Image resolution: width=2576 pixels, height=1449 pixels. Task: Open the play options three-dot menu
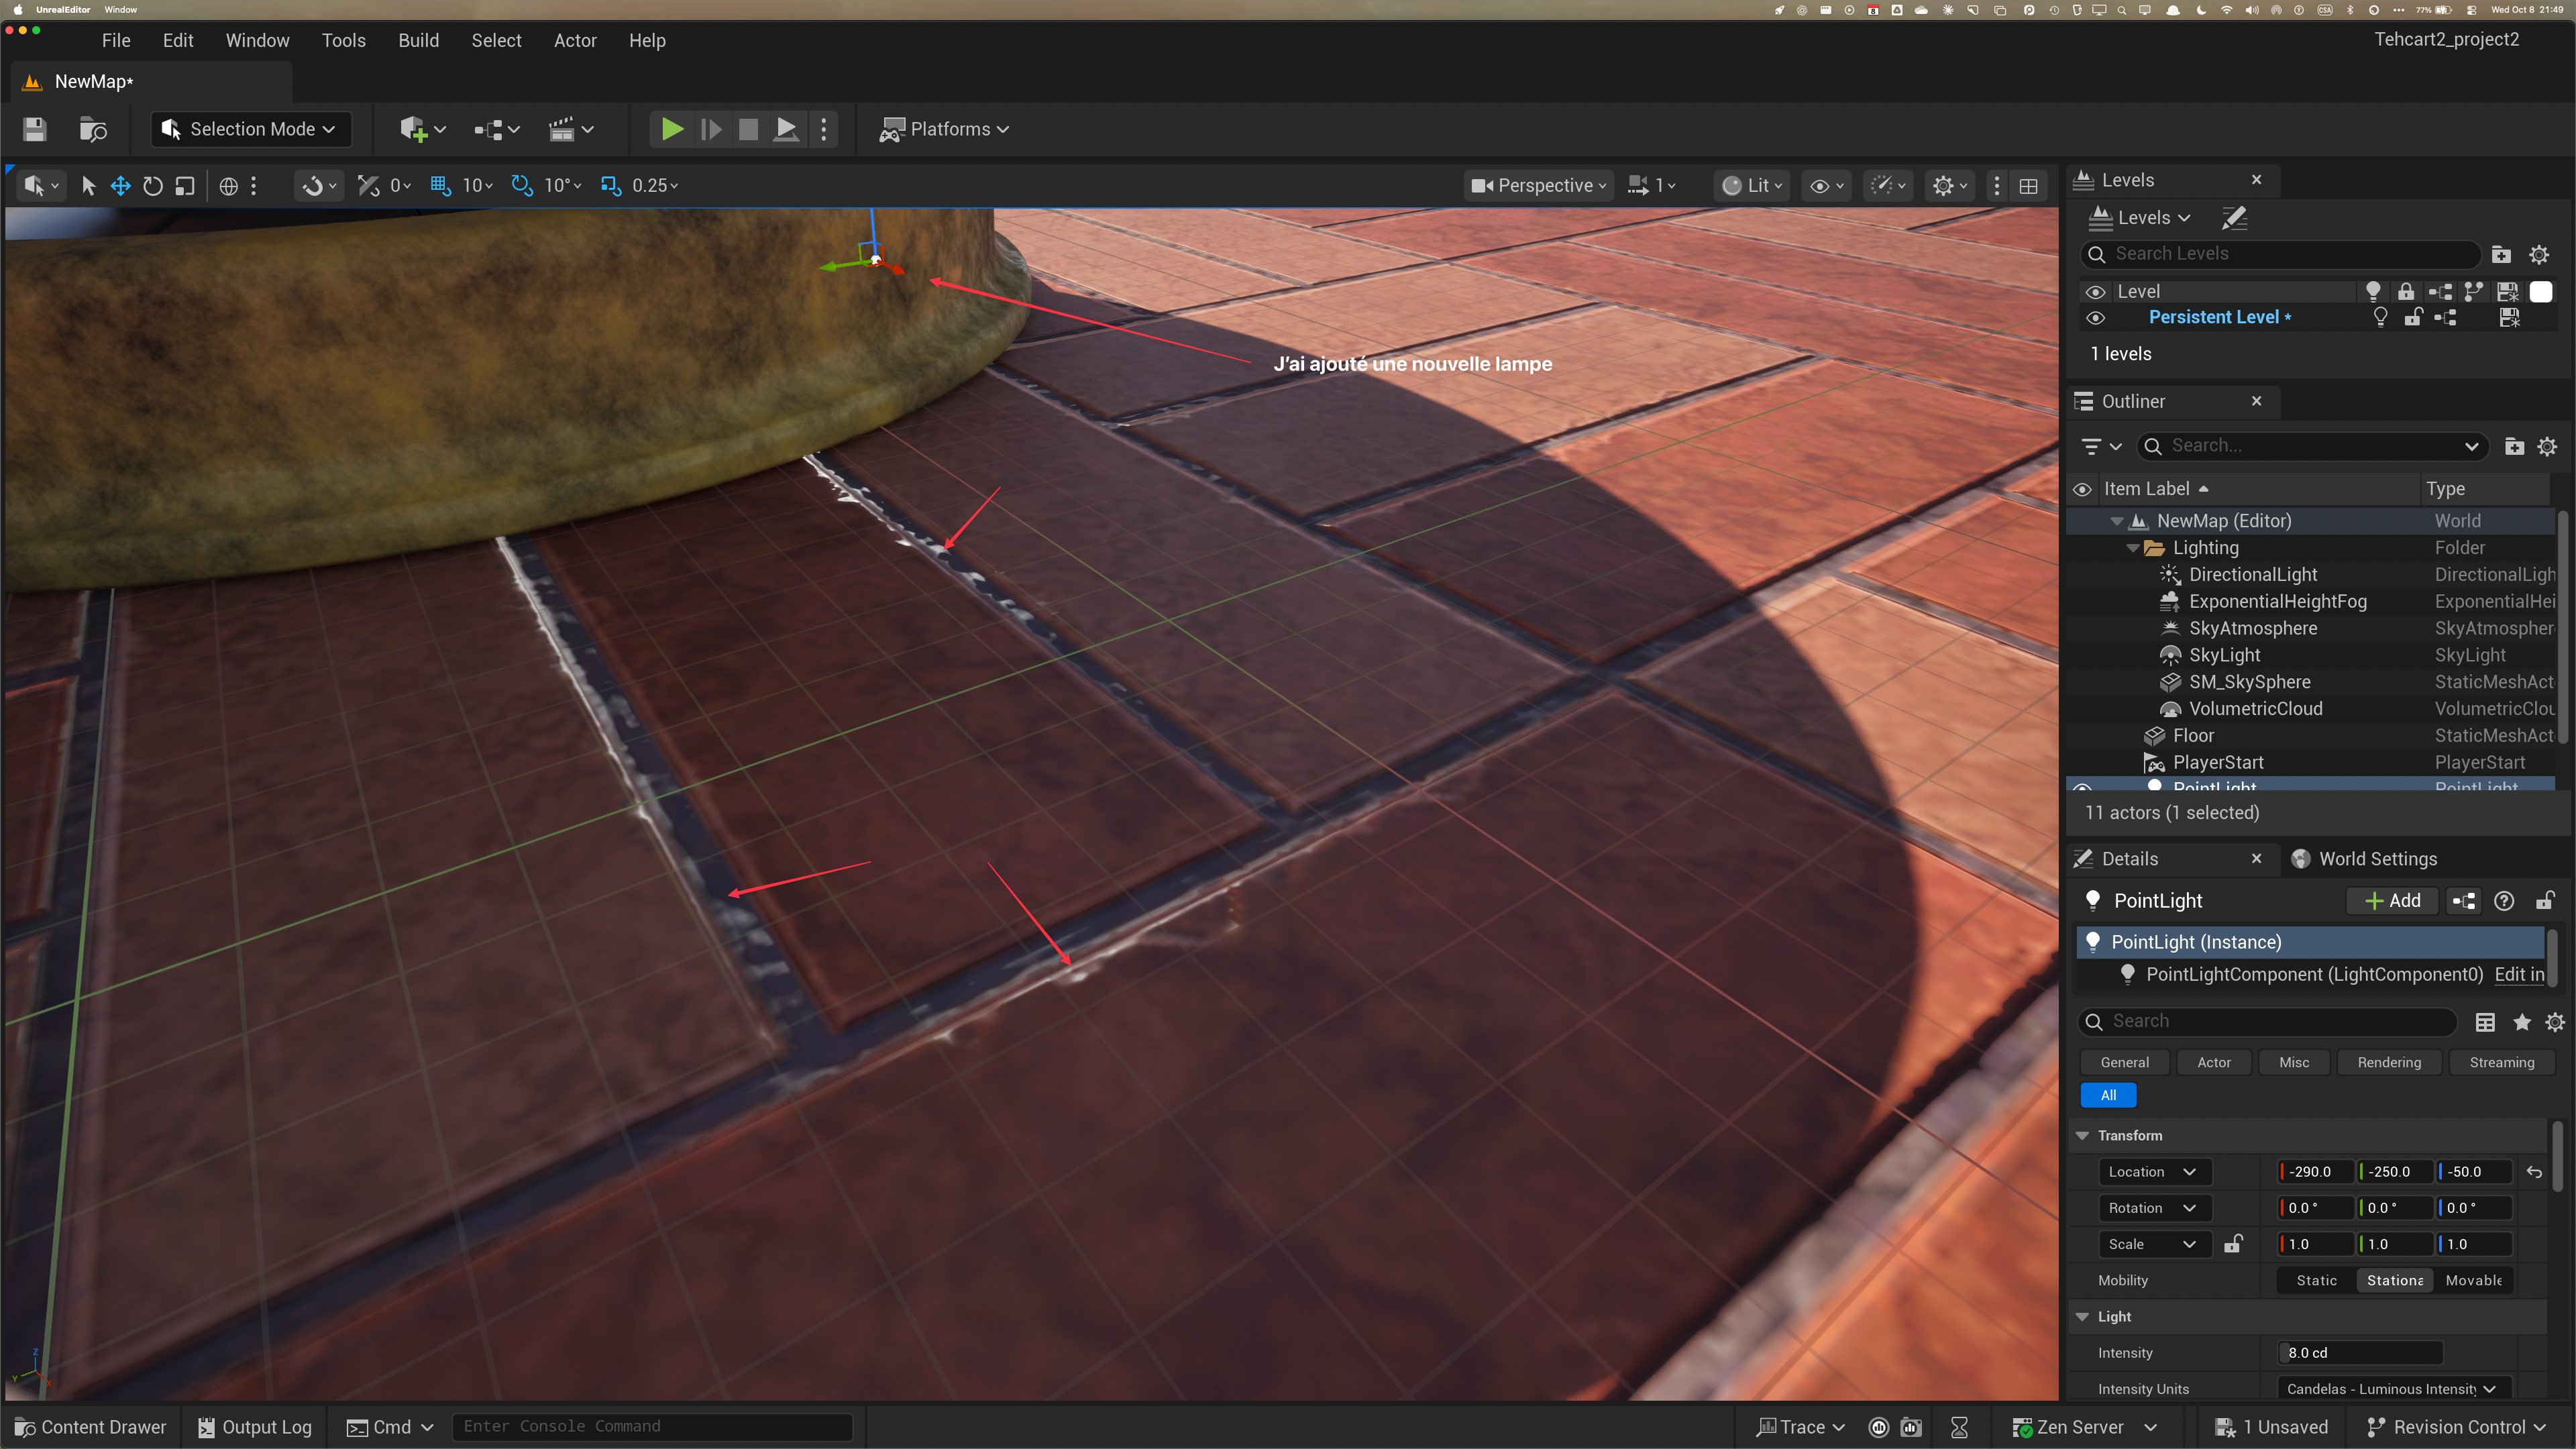824,129
